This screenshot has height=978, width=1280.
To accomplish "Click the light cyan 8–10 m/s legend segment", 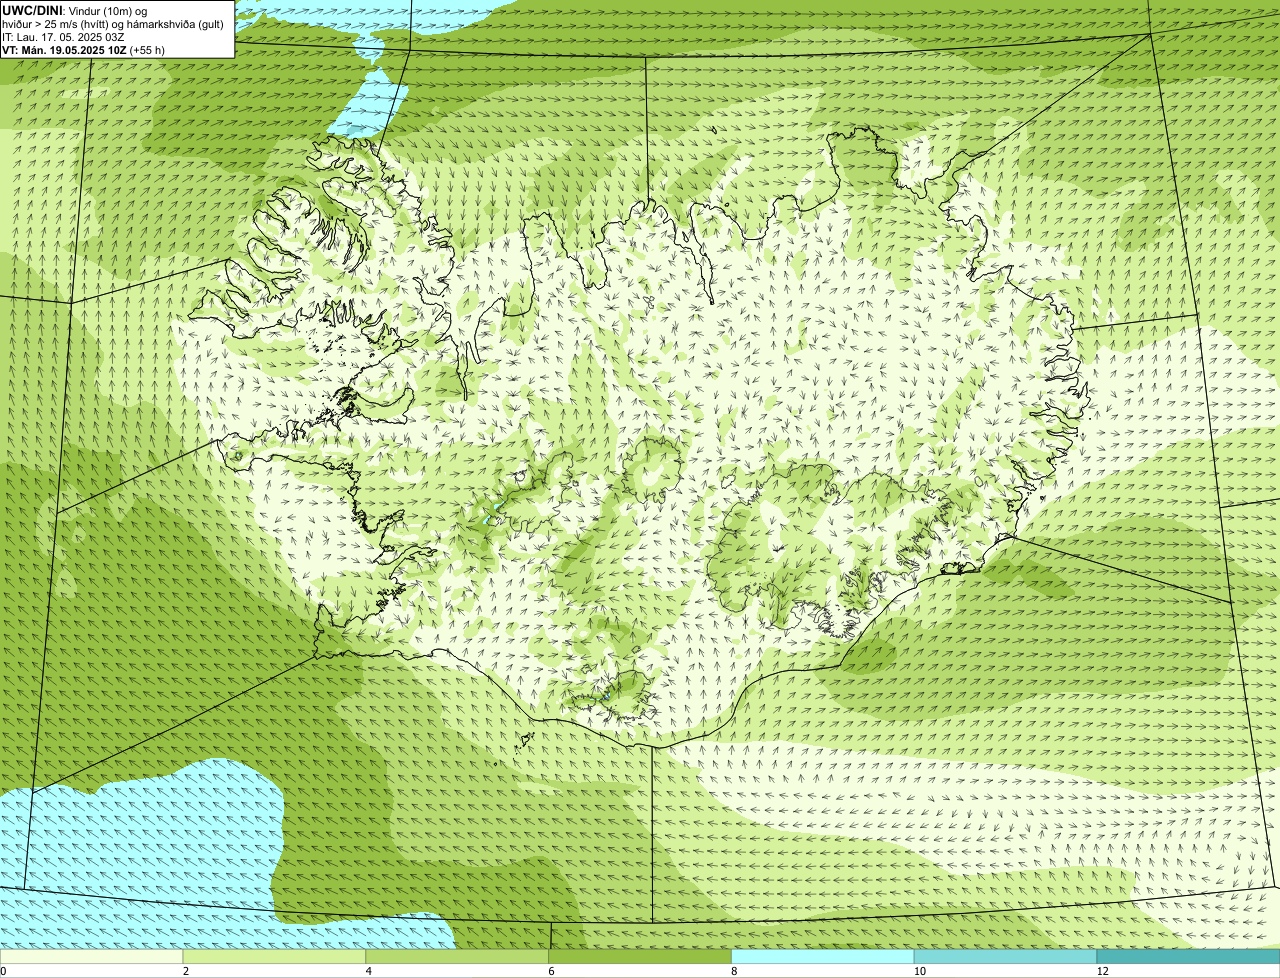I will click(823, 956).
